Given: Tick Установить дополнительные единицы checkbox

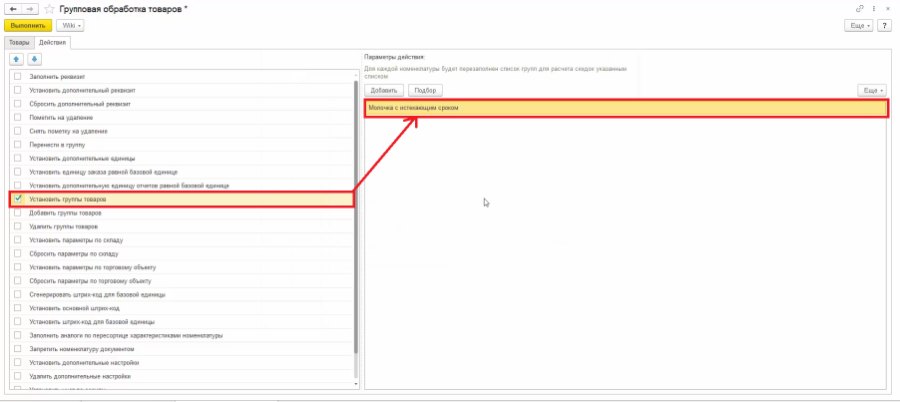Looking at the screenshot, I should point(18,159).
